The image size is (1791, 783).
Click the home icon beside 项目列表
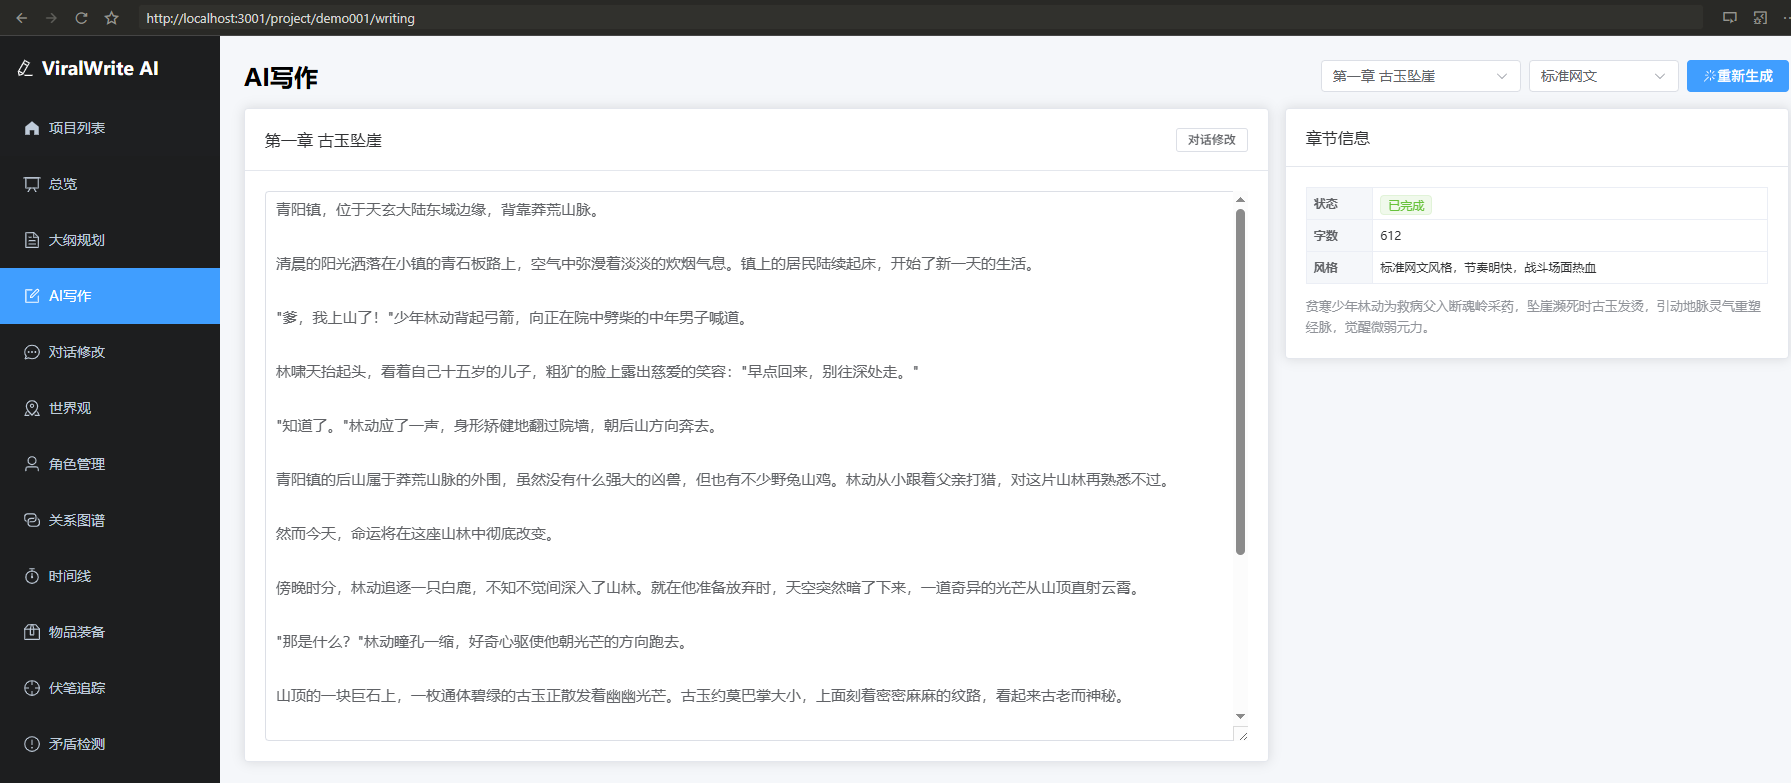[32, 128]
